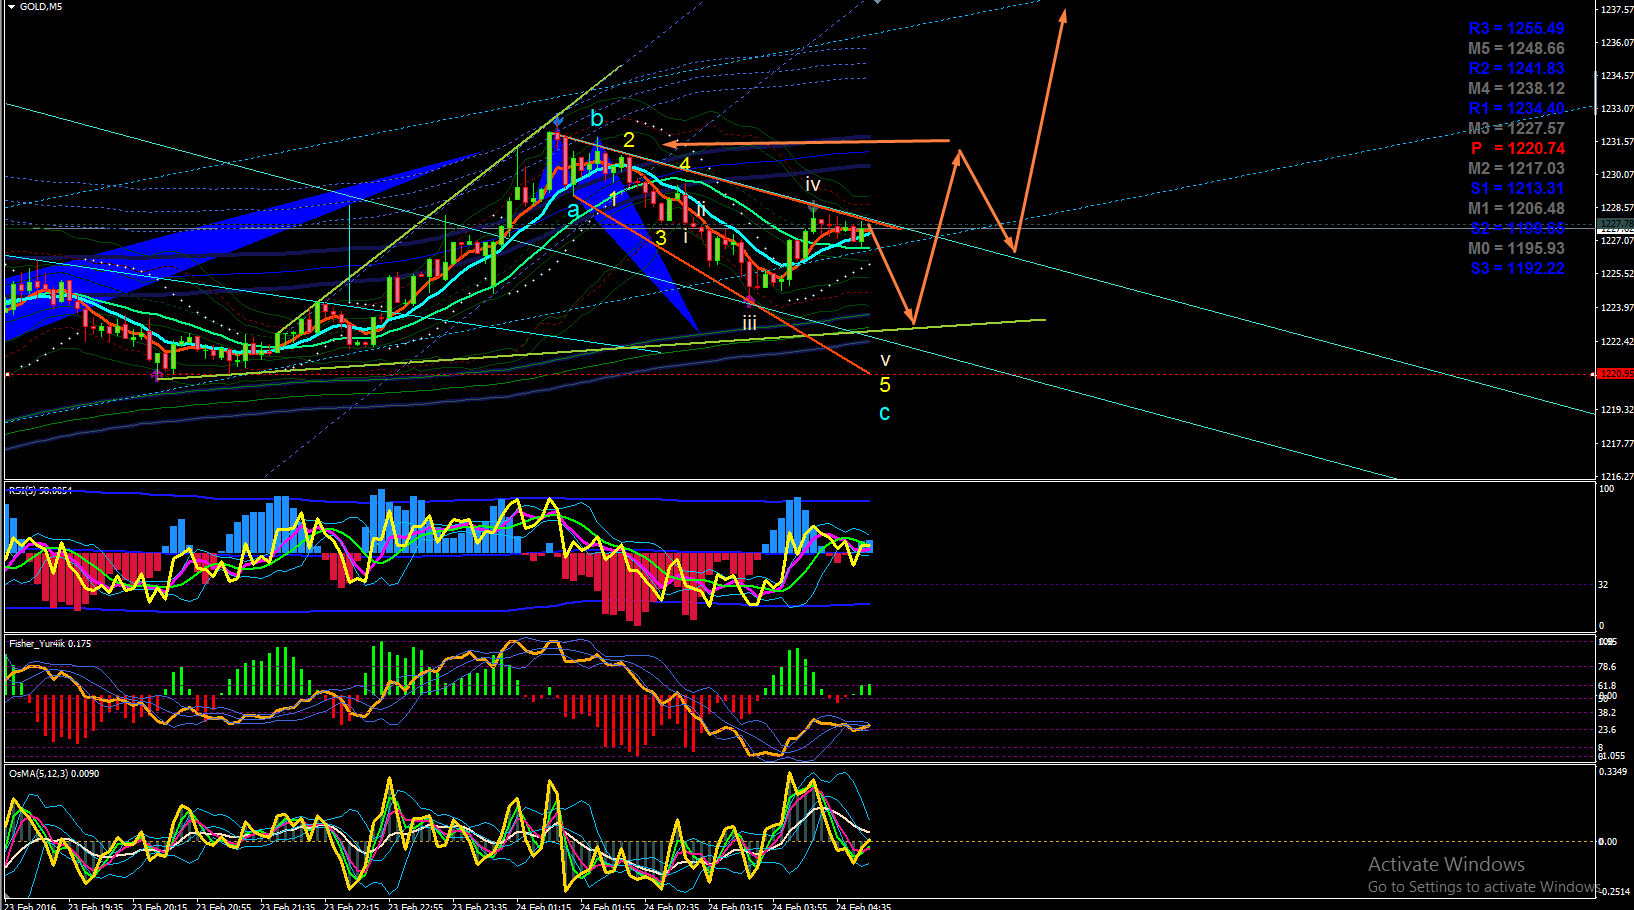Screen dimensions: 1634x910
Task: Click the white sub-wave label iii
Action: point(749,323)
